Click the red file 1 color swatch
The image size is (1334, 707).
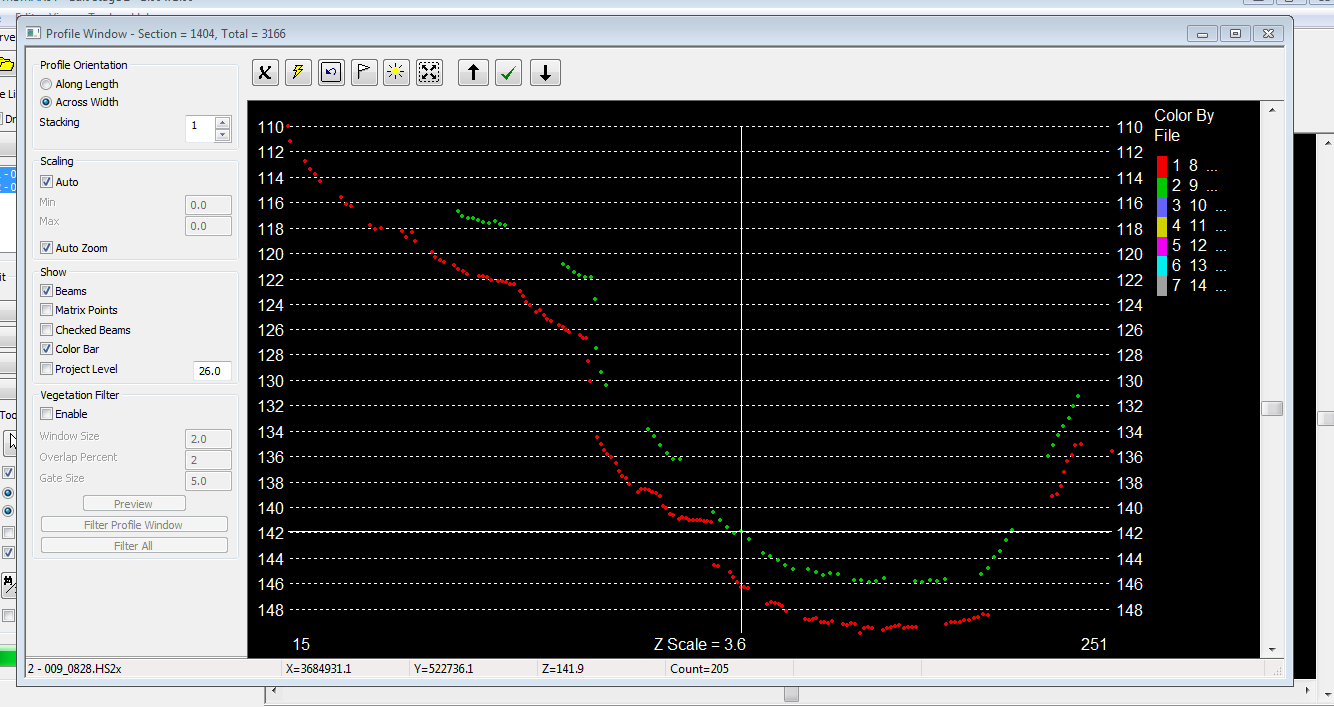tap(1162, 166)
